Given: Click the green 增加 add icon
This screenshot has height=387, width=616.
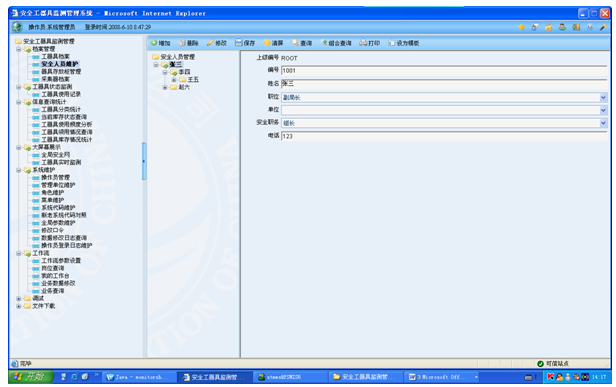Looking at the screenshot, I should point(154,42).
